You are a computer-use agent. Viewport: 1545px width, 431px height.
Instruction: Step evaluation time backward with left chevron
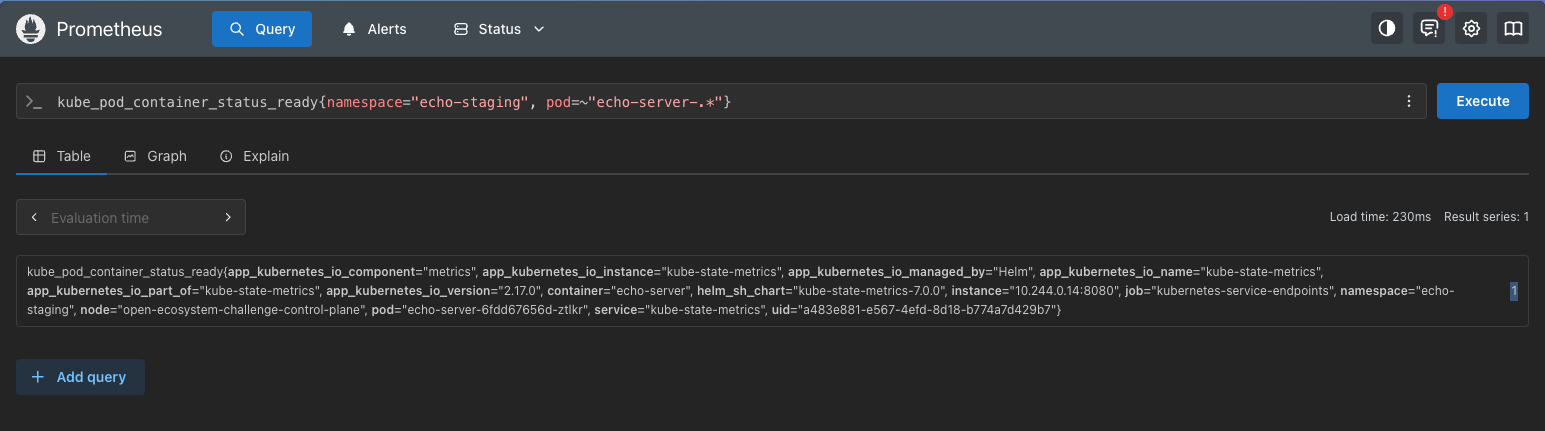click(x=34, y=217)
